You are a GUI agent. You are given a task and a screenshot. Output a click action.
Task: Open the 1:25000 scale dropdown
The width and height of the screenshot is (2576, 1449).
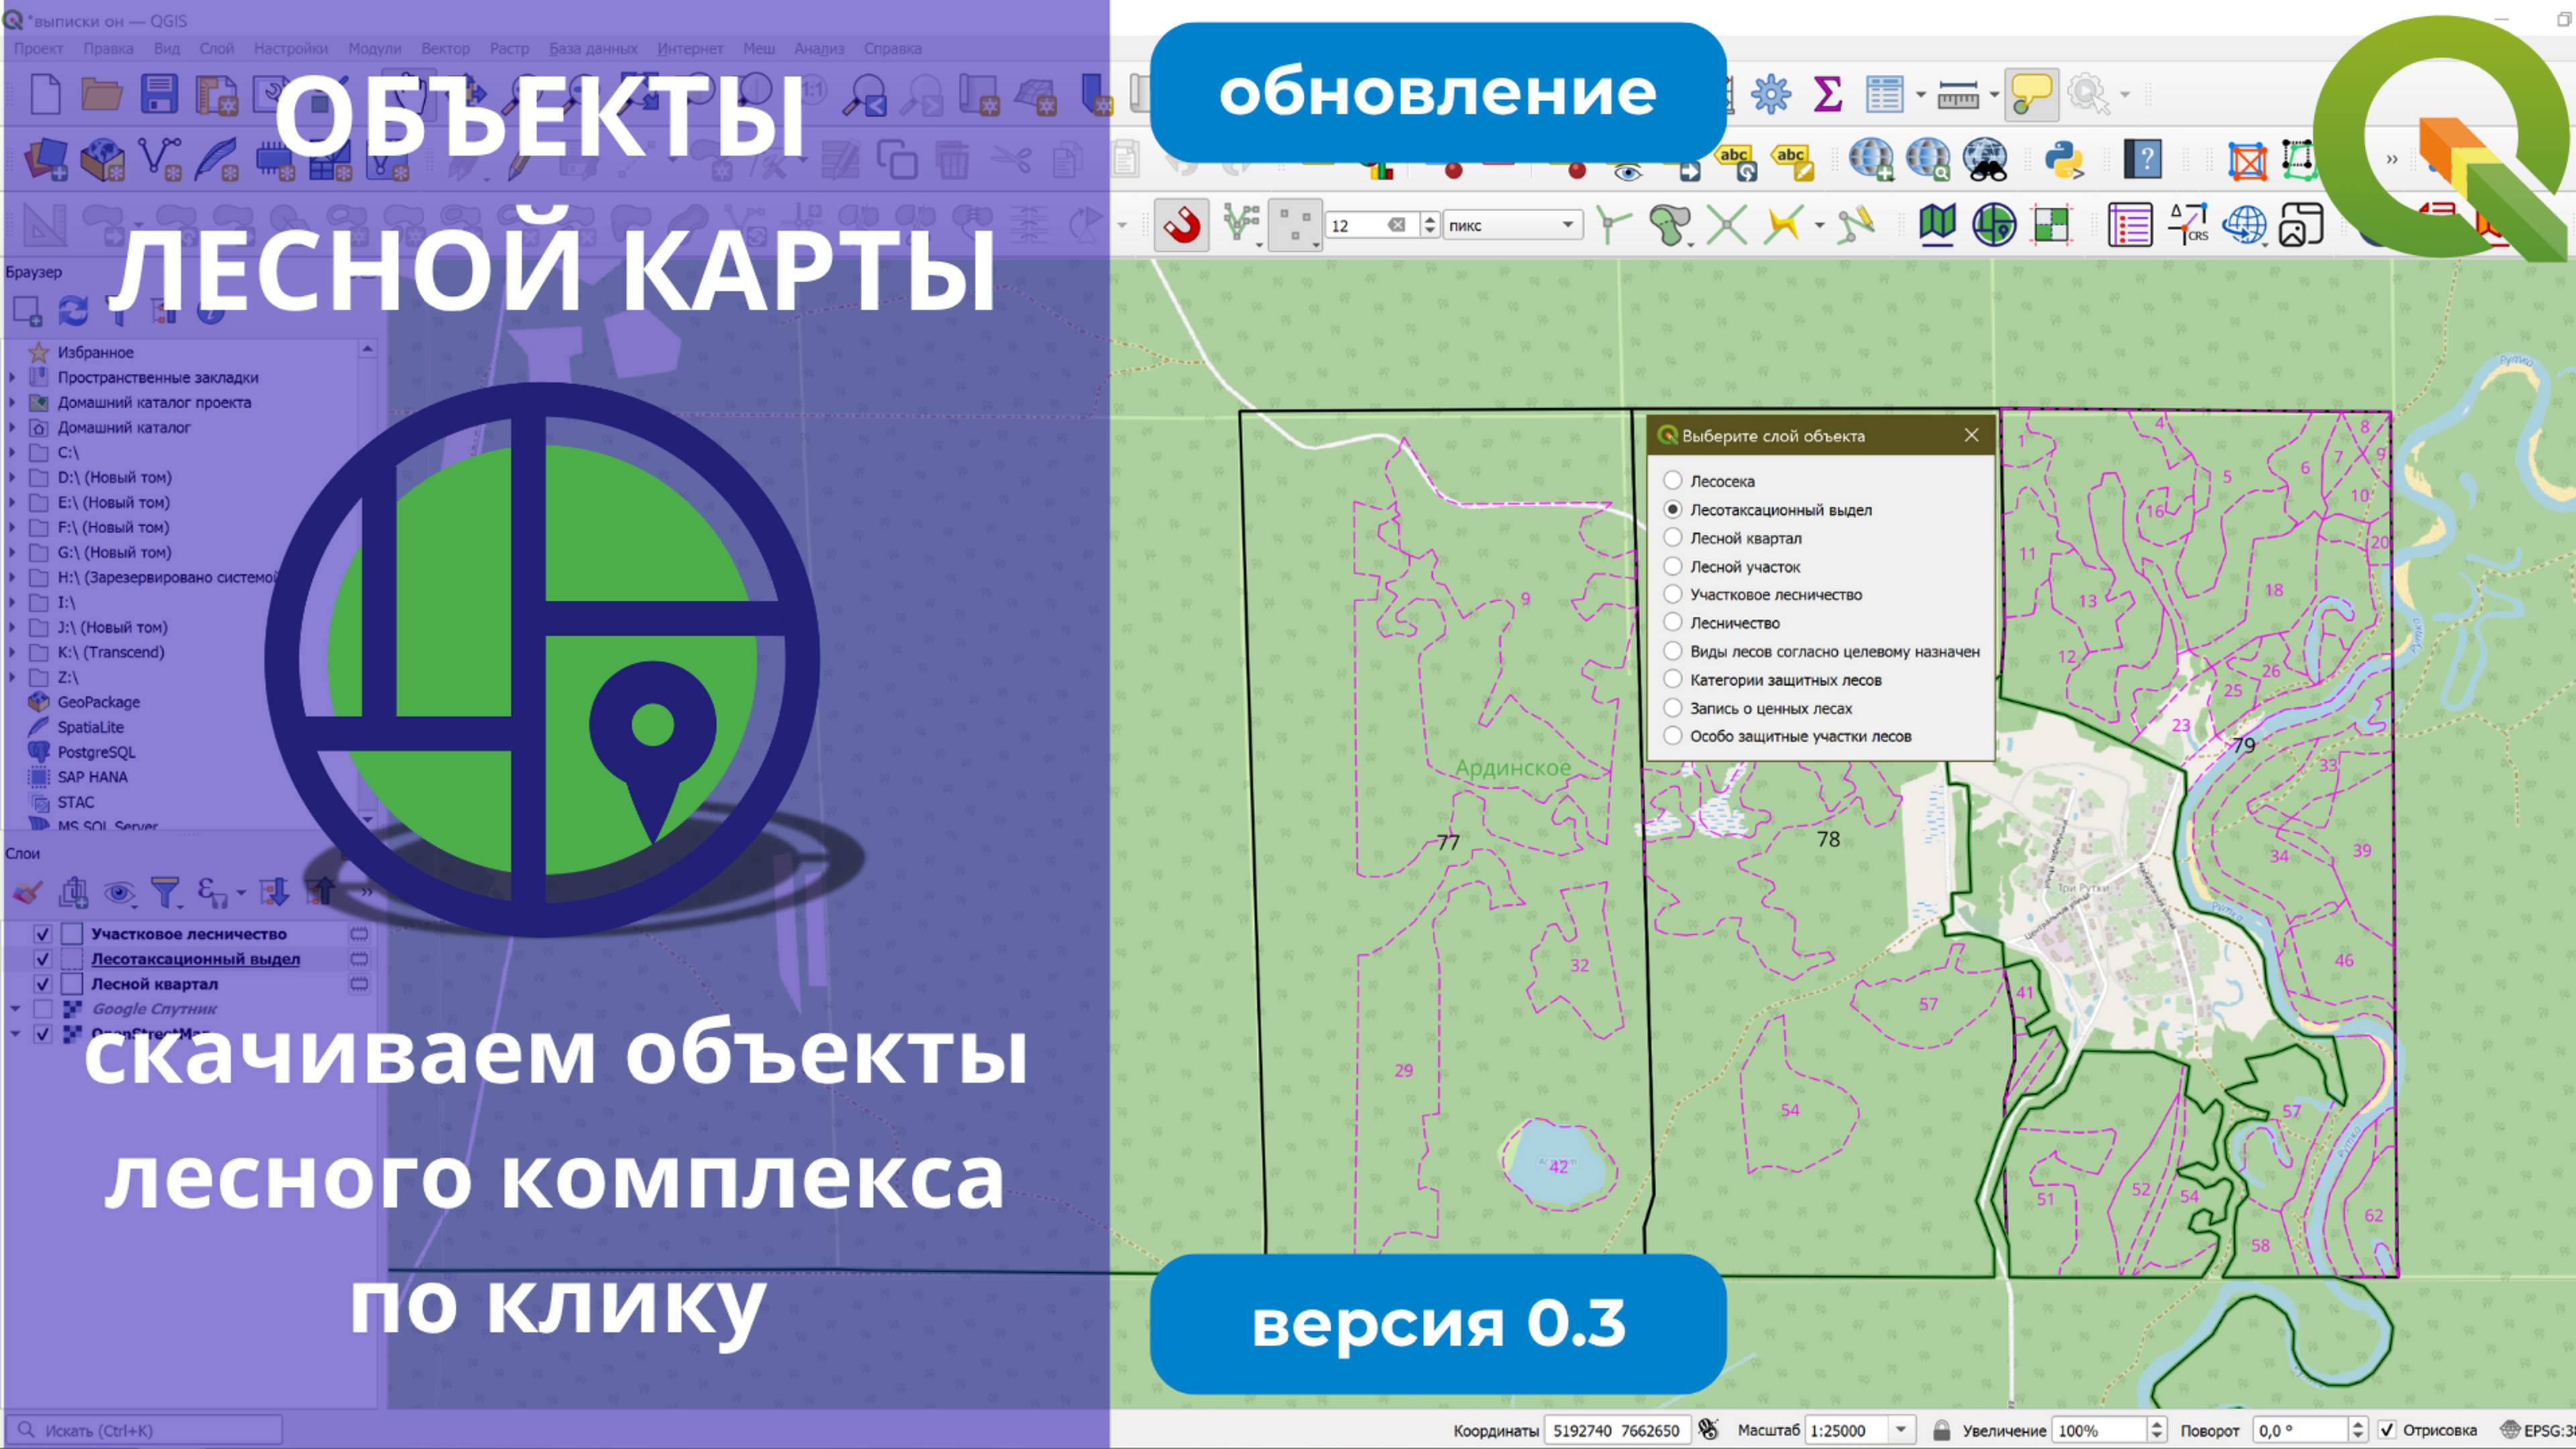1901,1430
